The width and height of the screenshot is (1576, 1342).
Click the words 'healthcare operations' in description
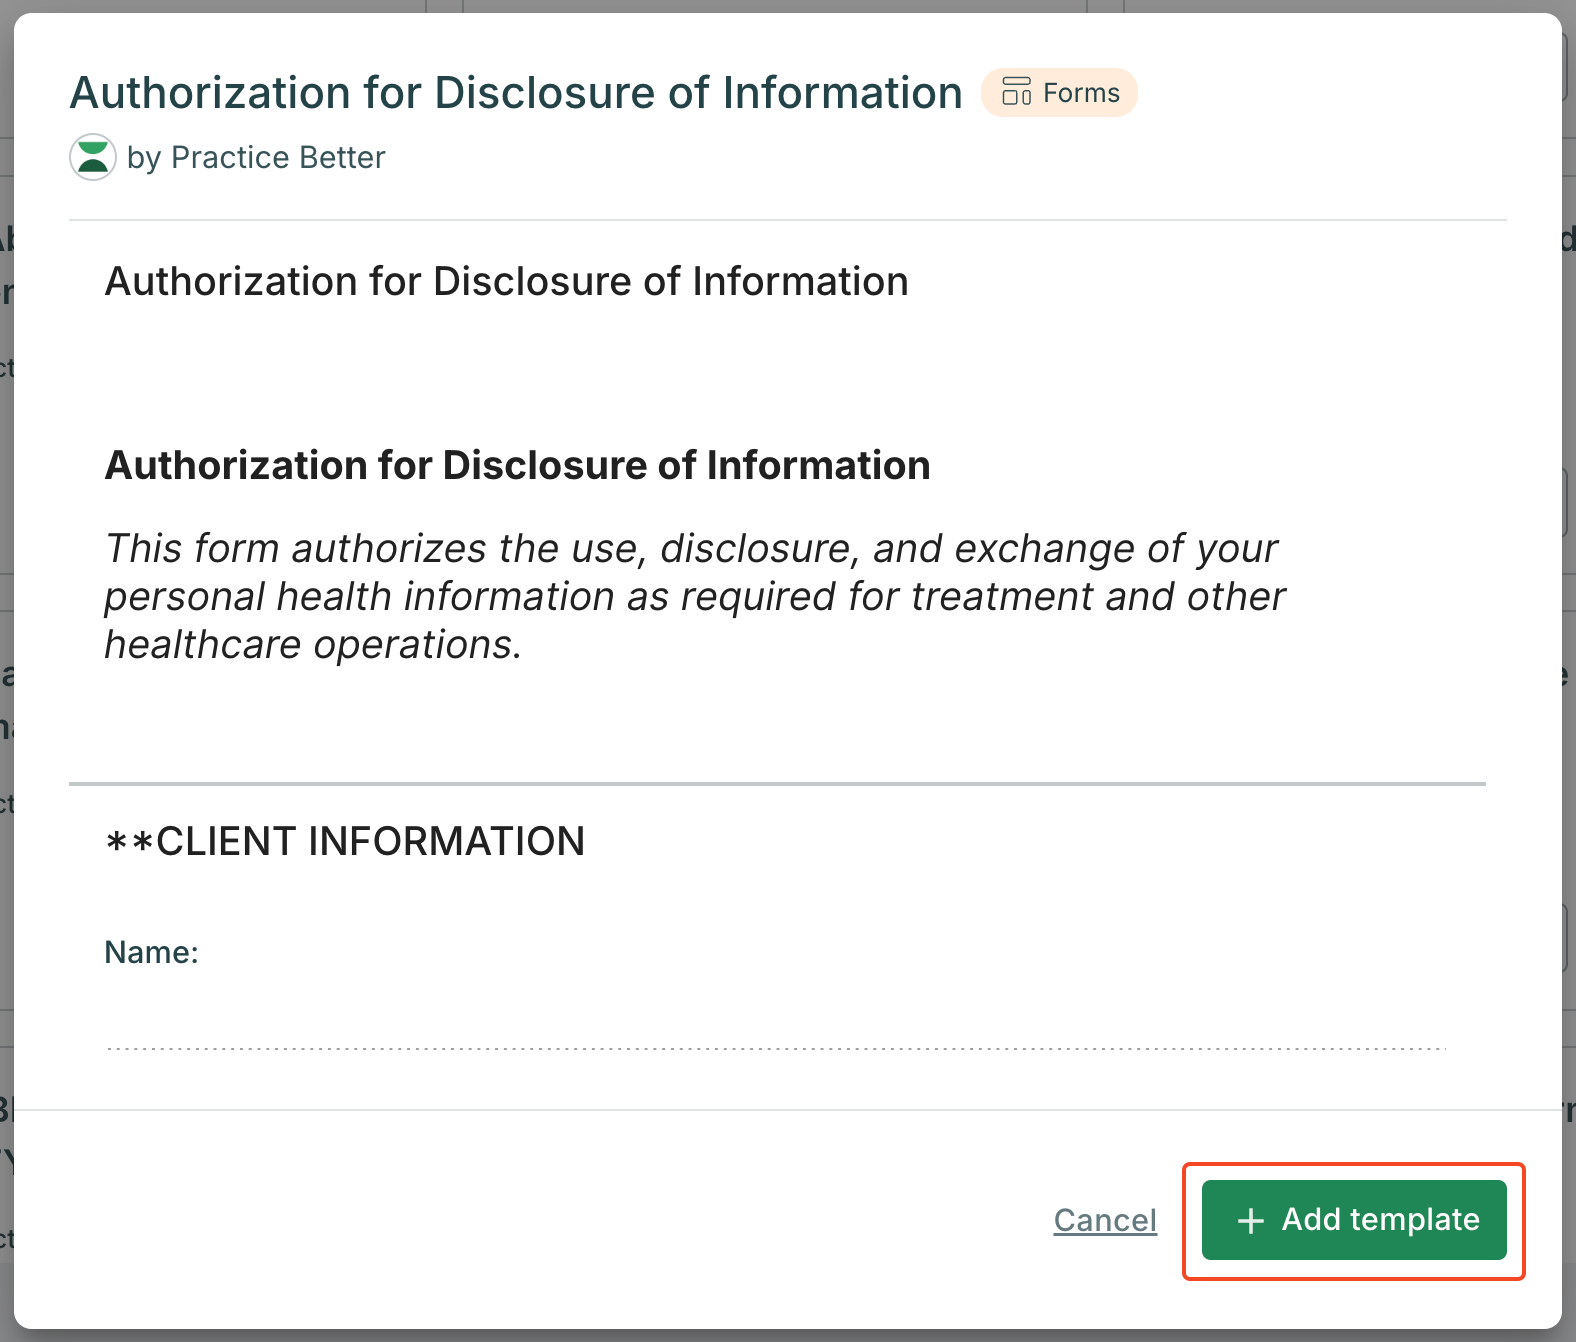pyautogui.click(x=310, y=645)
